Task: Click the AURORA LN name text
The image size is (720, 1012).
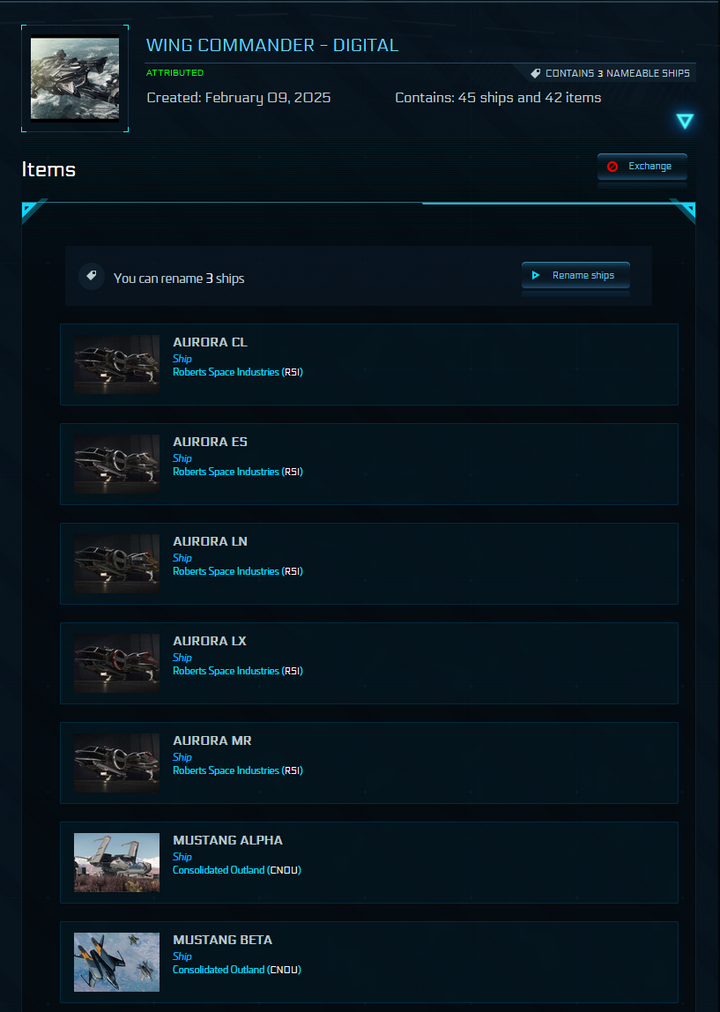Action: [210, 541]
